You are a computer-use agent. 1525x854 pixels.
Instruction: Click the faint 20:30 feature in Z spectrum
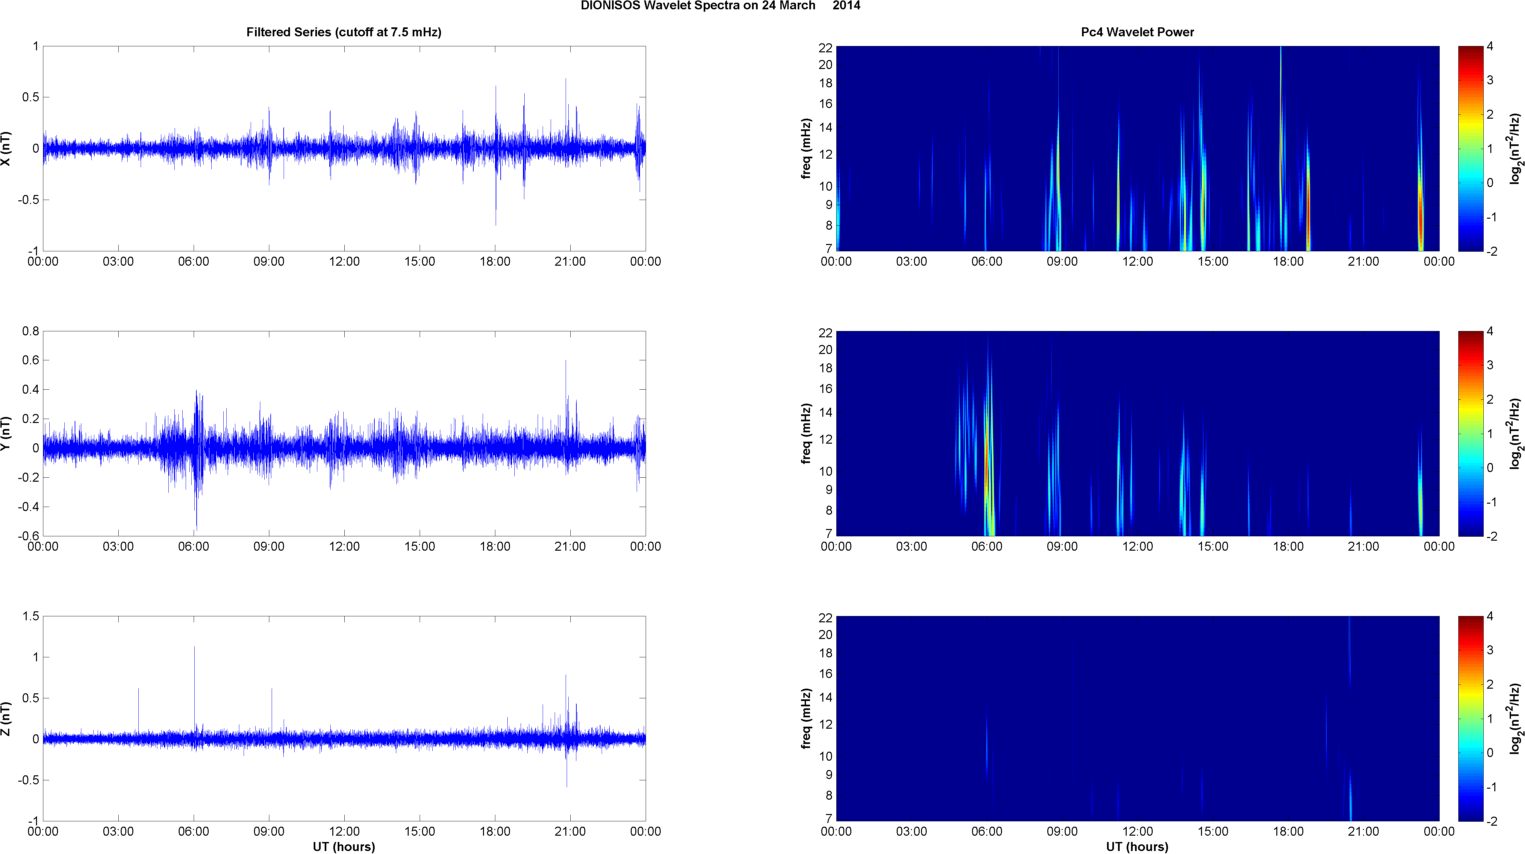1350,795
